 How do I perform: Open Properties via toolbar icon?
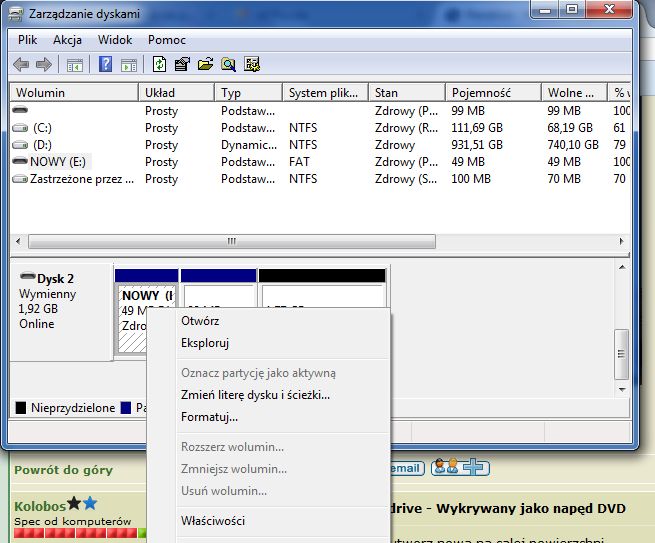coord(182,64)
